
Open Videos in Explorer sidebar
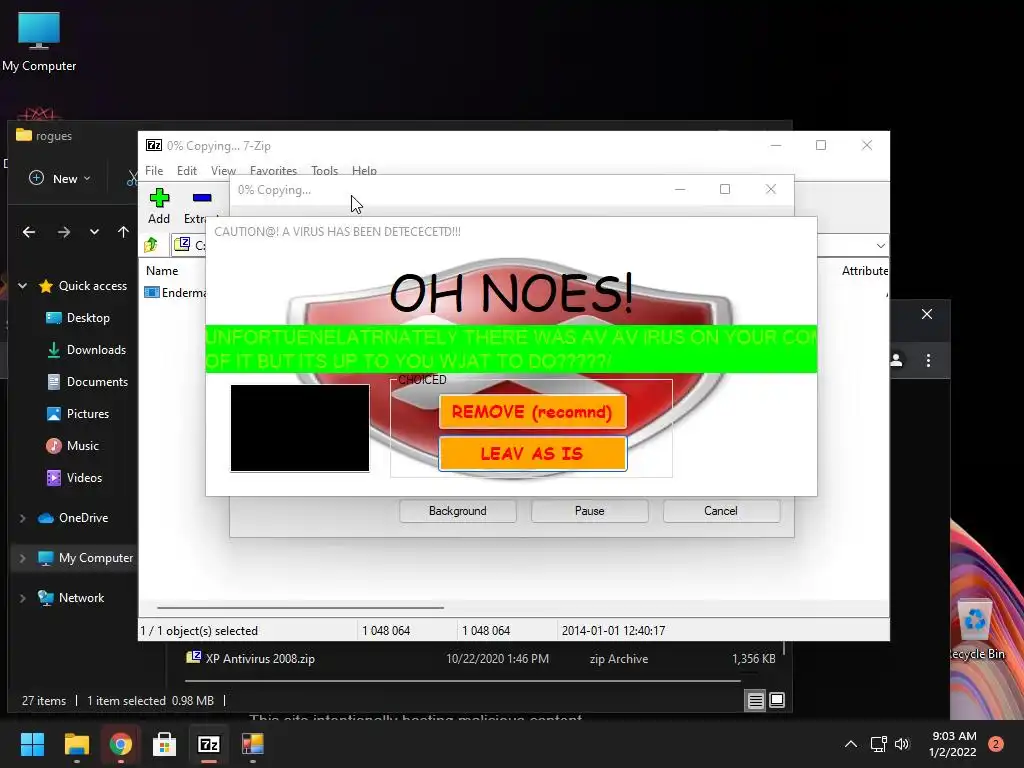pyautogui.click(x=74, y=477)
